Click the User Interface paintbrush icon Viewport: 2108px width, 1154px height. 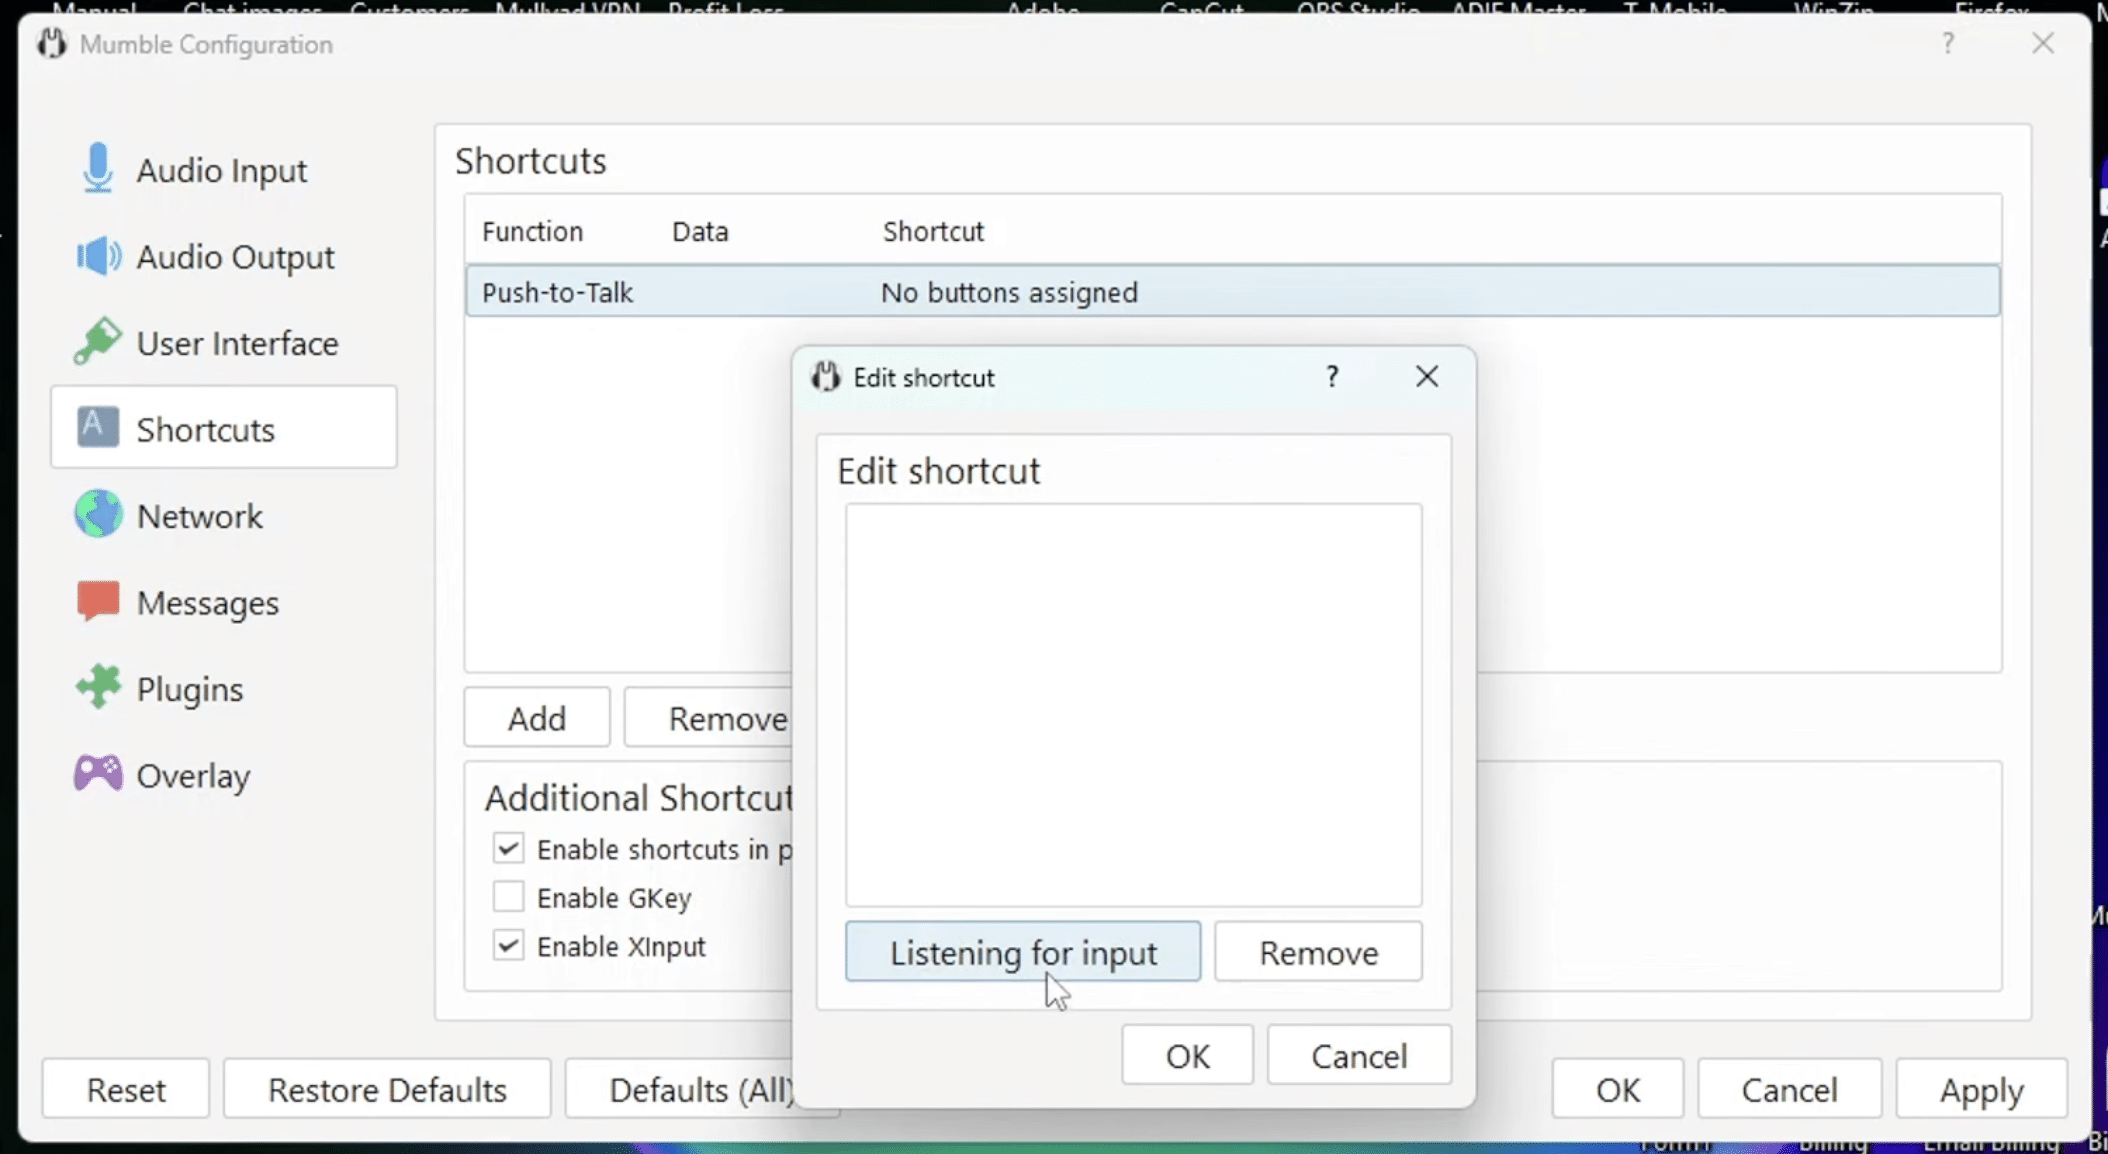96,342
